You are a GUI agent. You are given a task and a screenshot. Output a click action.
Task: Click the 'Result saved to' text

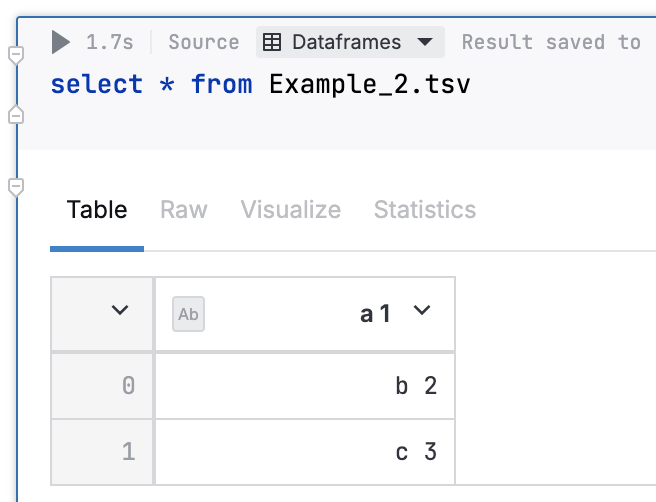click(x=551, y=42)
